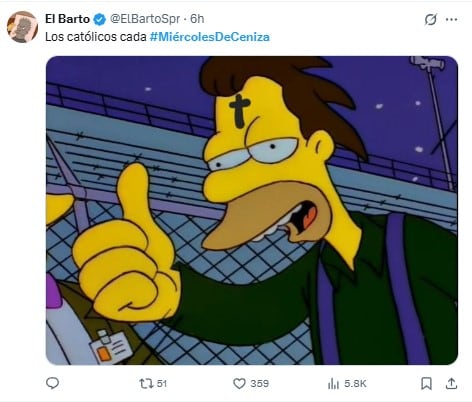Click the 51 reposts count
This screenshot has height=402, width=472.
162,383
